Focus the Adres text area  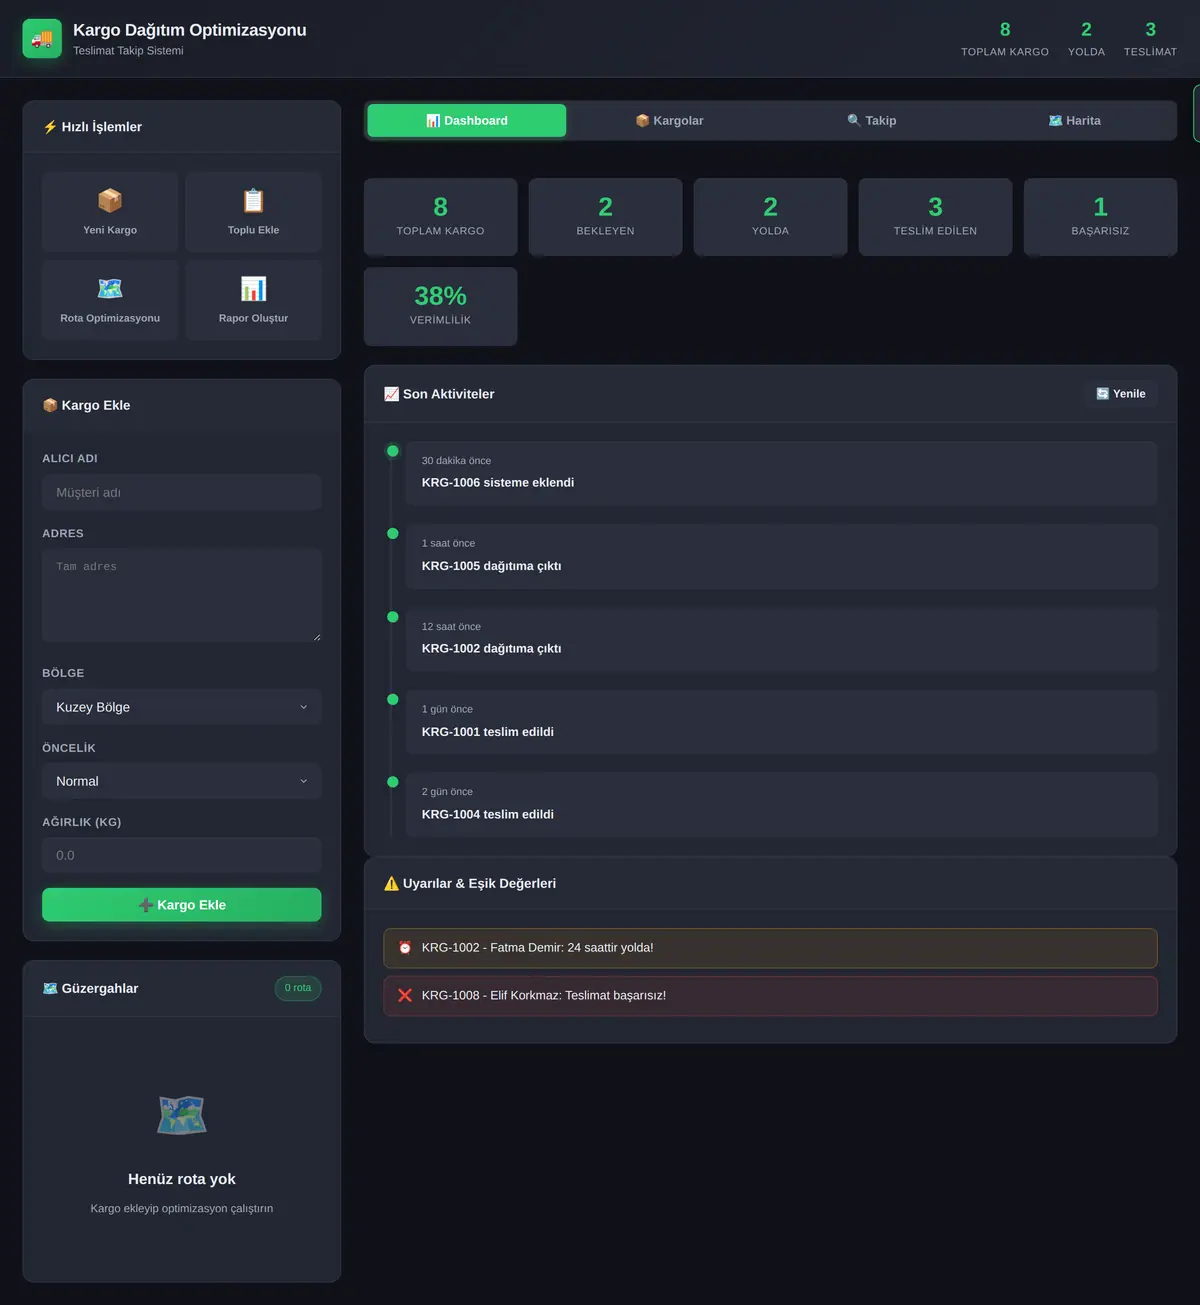182,595
